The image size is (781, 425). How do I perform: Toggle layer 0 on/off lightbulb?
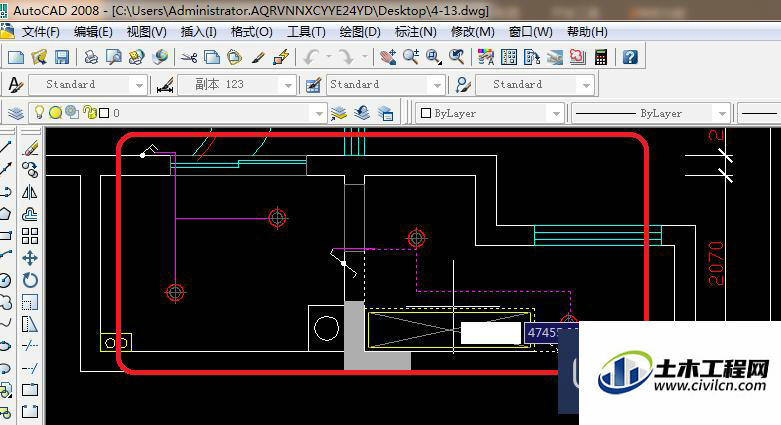click(x=39, y=113)
